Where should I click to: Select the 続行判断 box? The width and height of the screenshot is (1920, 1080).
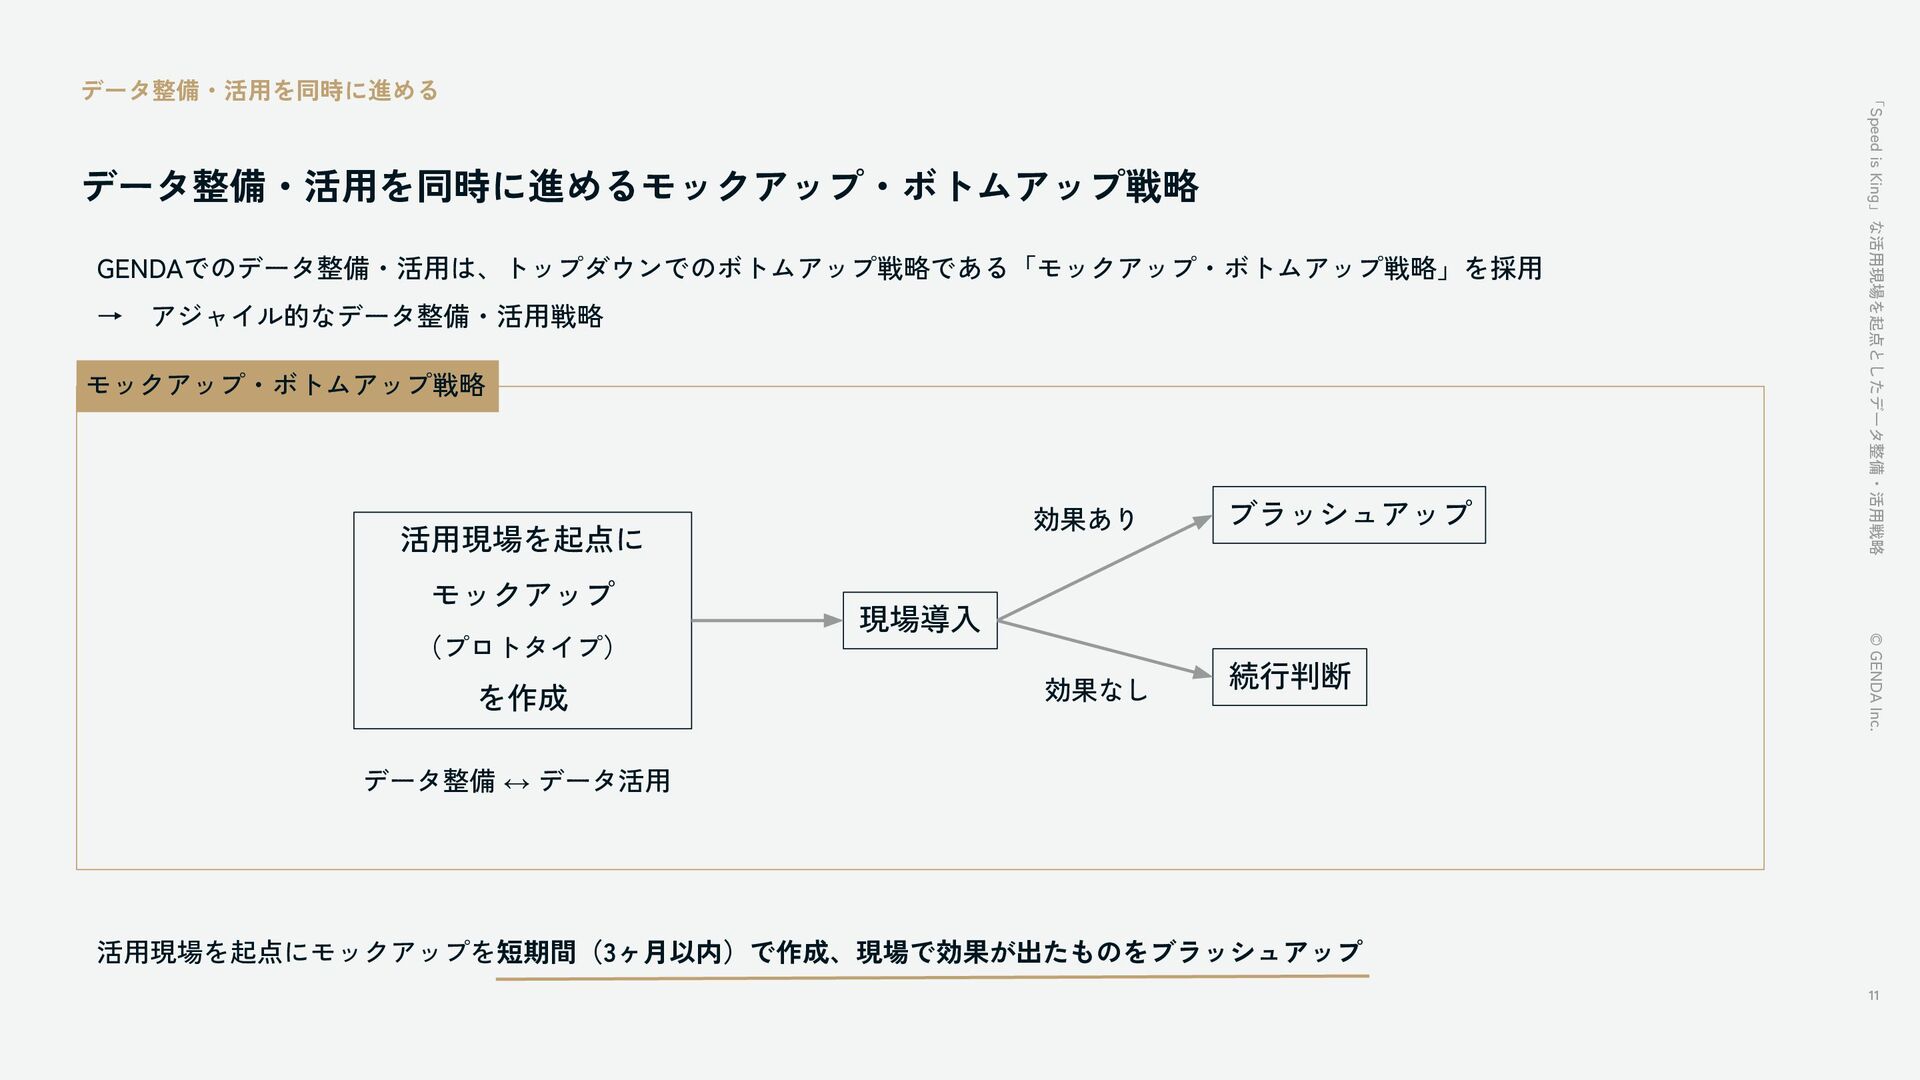click(1289, 677)
